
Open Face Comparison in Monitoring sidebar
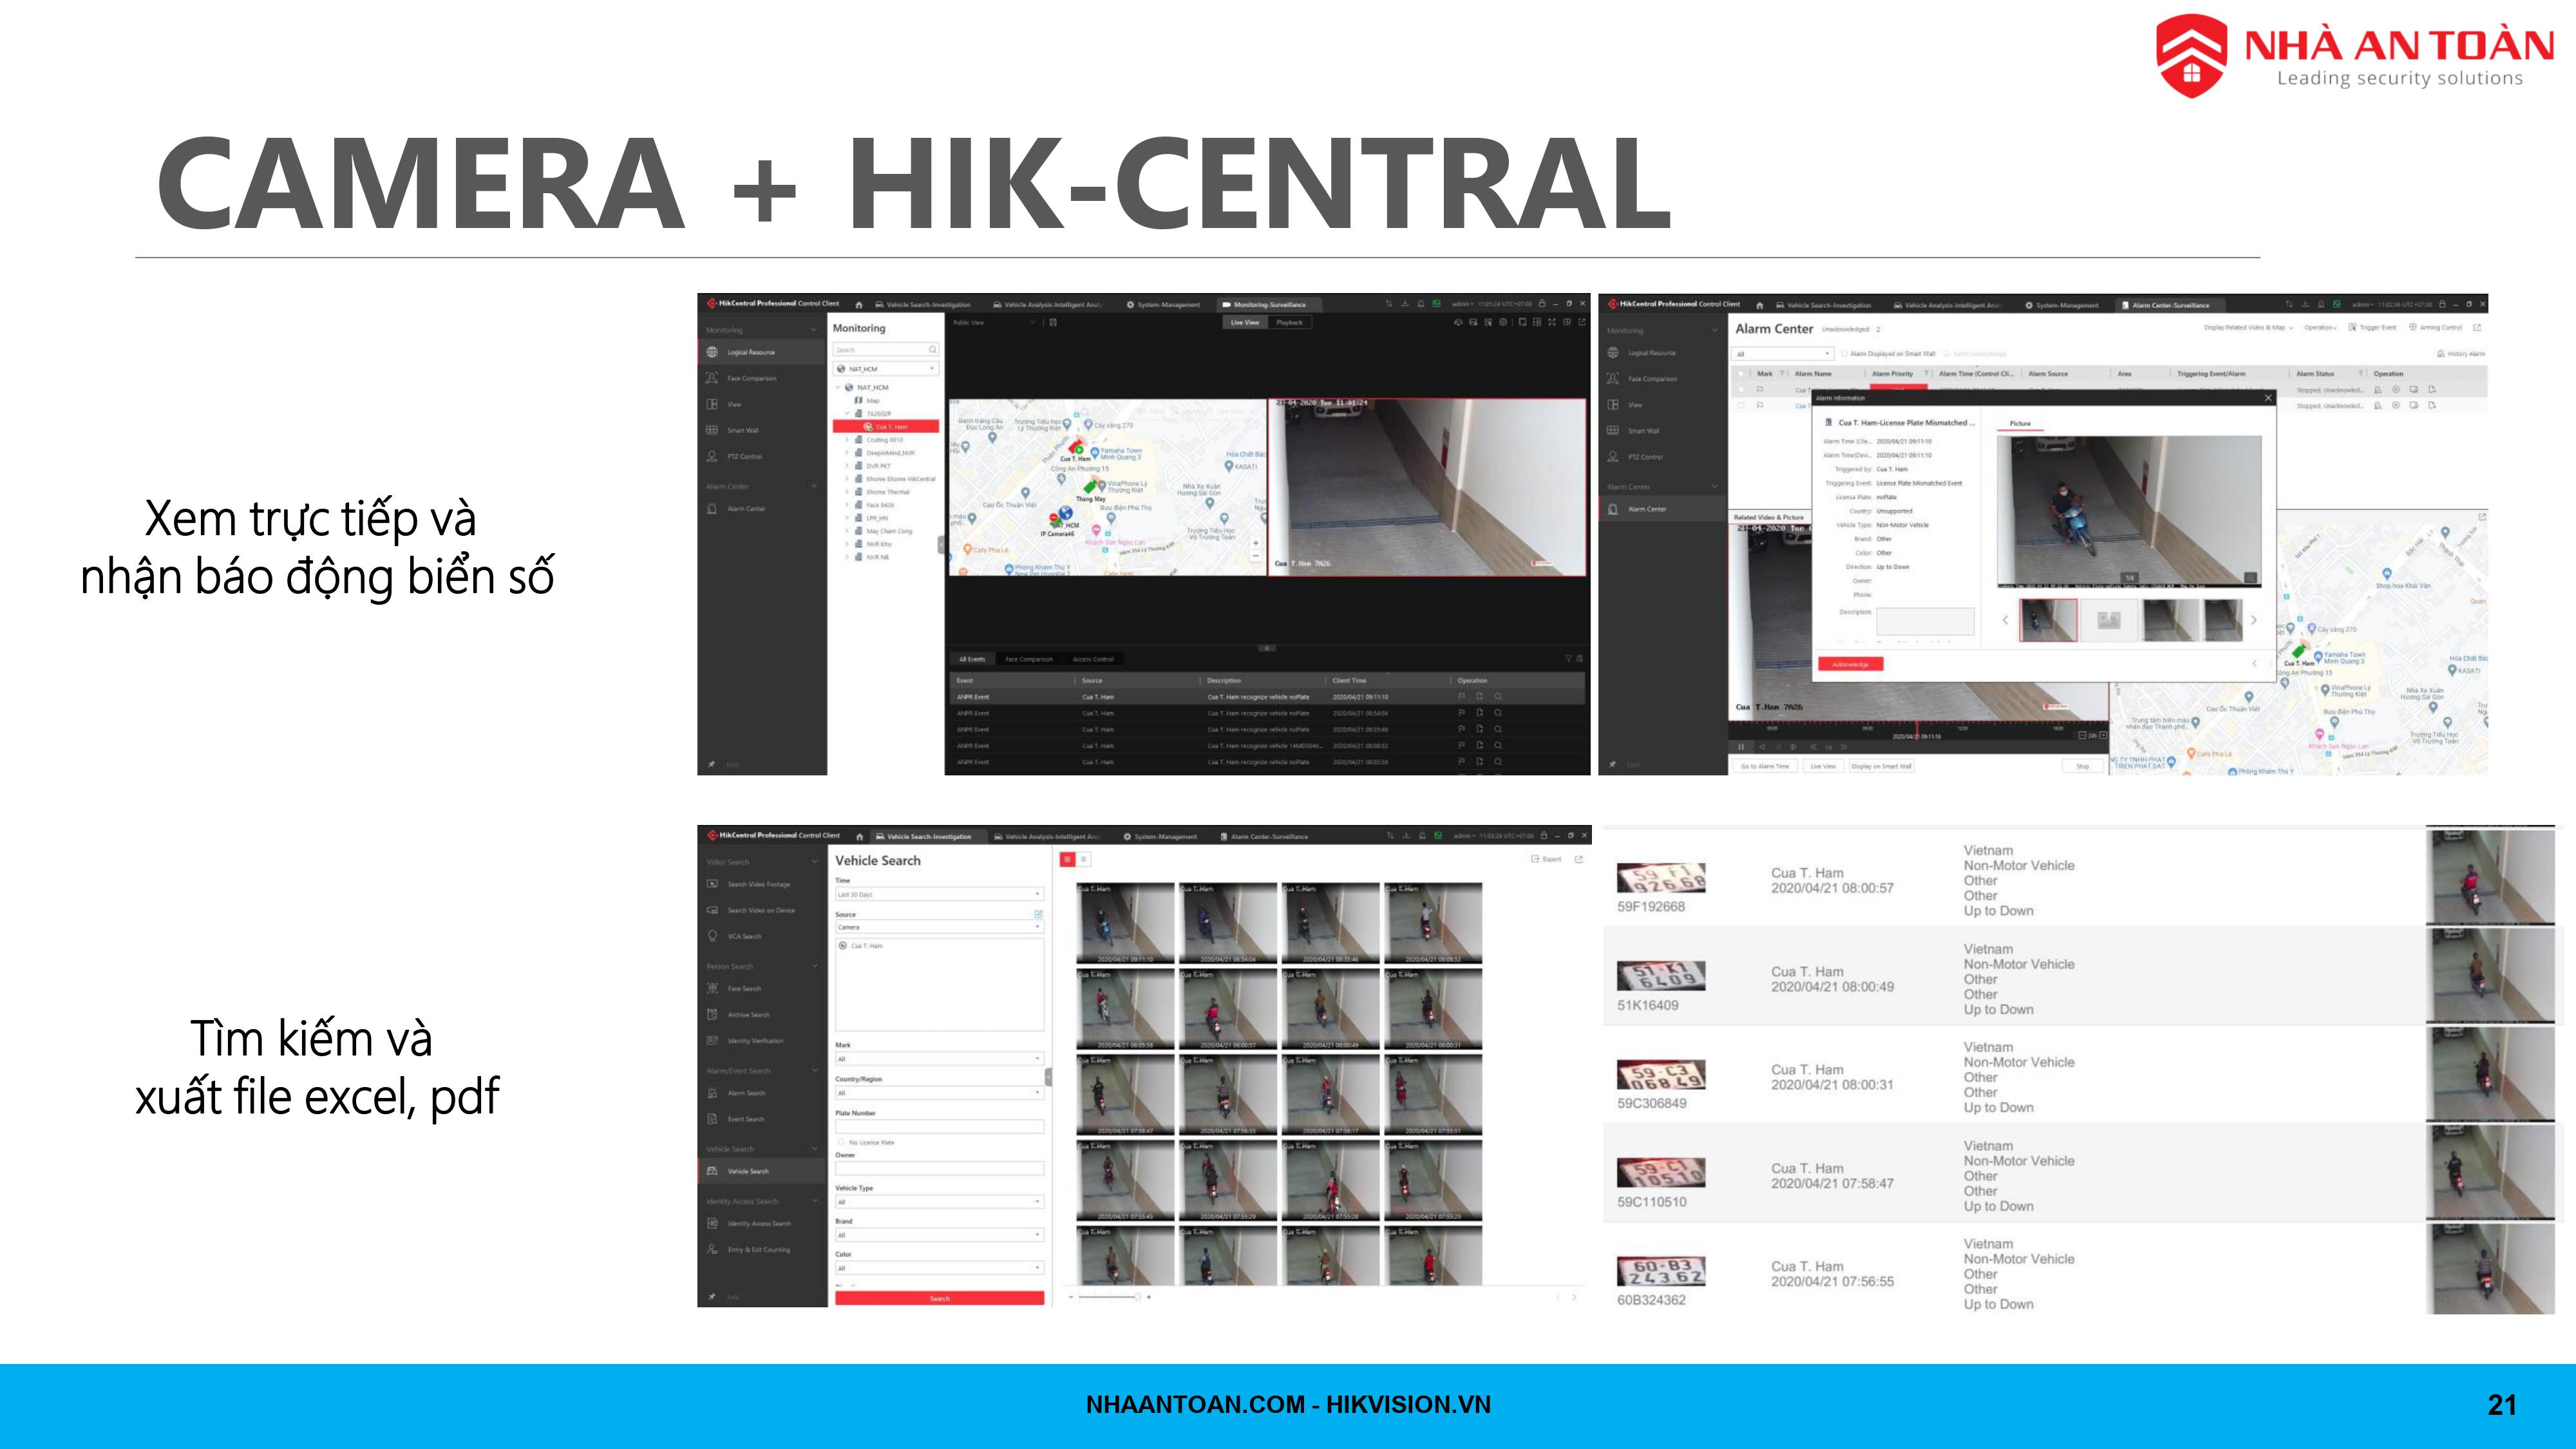tap(751, 378)
